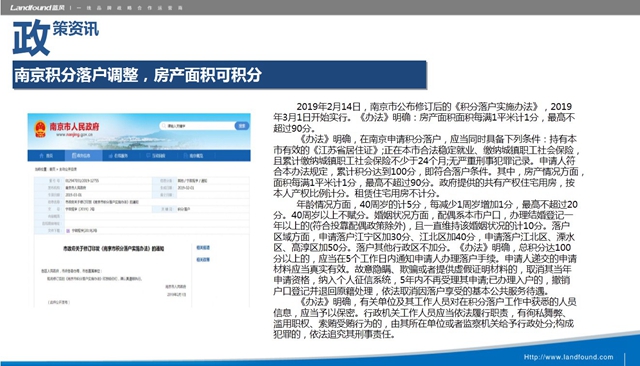The height and width of the screenshot is (366, 640).
Task: Click the breadcrumb home link under navigation
Action: tap(52, 169)
